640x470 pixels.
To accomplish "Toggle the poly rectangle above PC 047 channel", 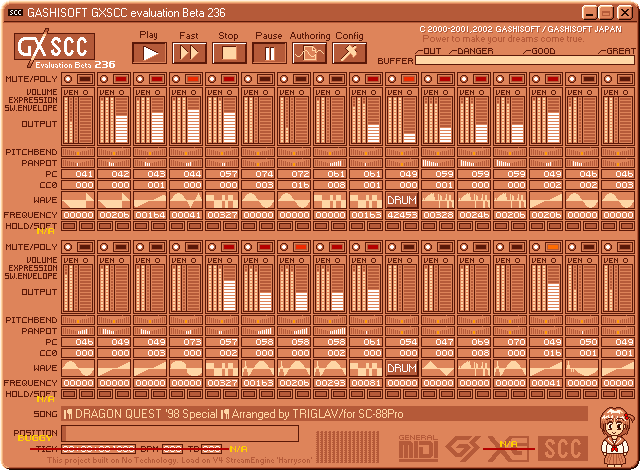I will (444, 247).
